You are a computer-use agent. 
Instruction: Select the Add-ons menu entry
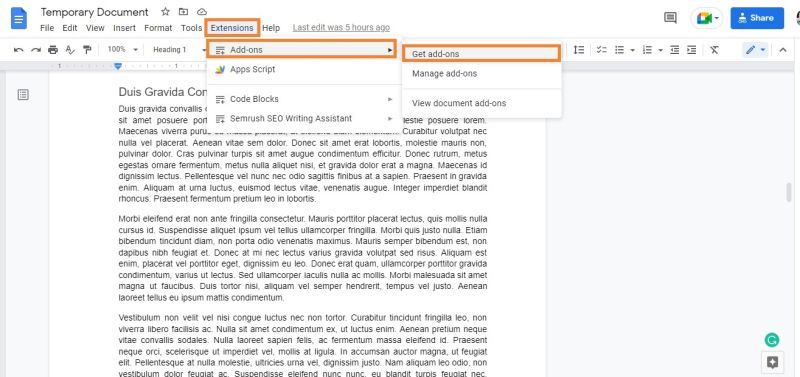(x=302, y=49)
